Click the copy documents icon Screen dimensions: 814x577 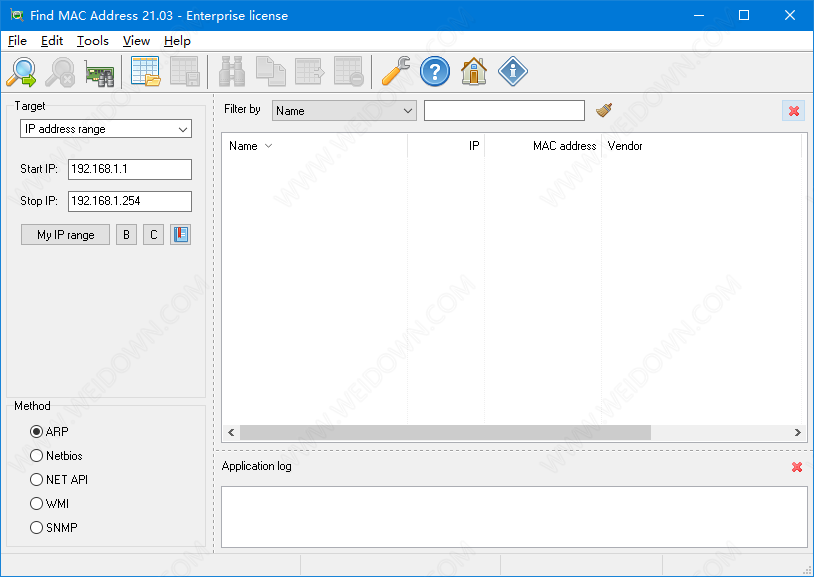[270, 72]
